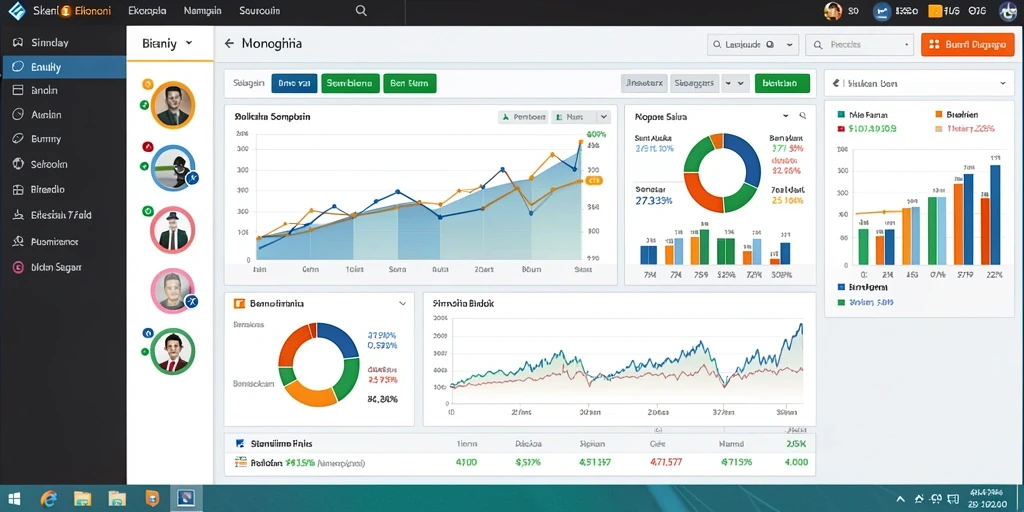The width and height of the screenshot is (1024, 512).
Task: Open the Nampia top menu item
Action: click(202, 11)
